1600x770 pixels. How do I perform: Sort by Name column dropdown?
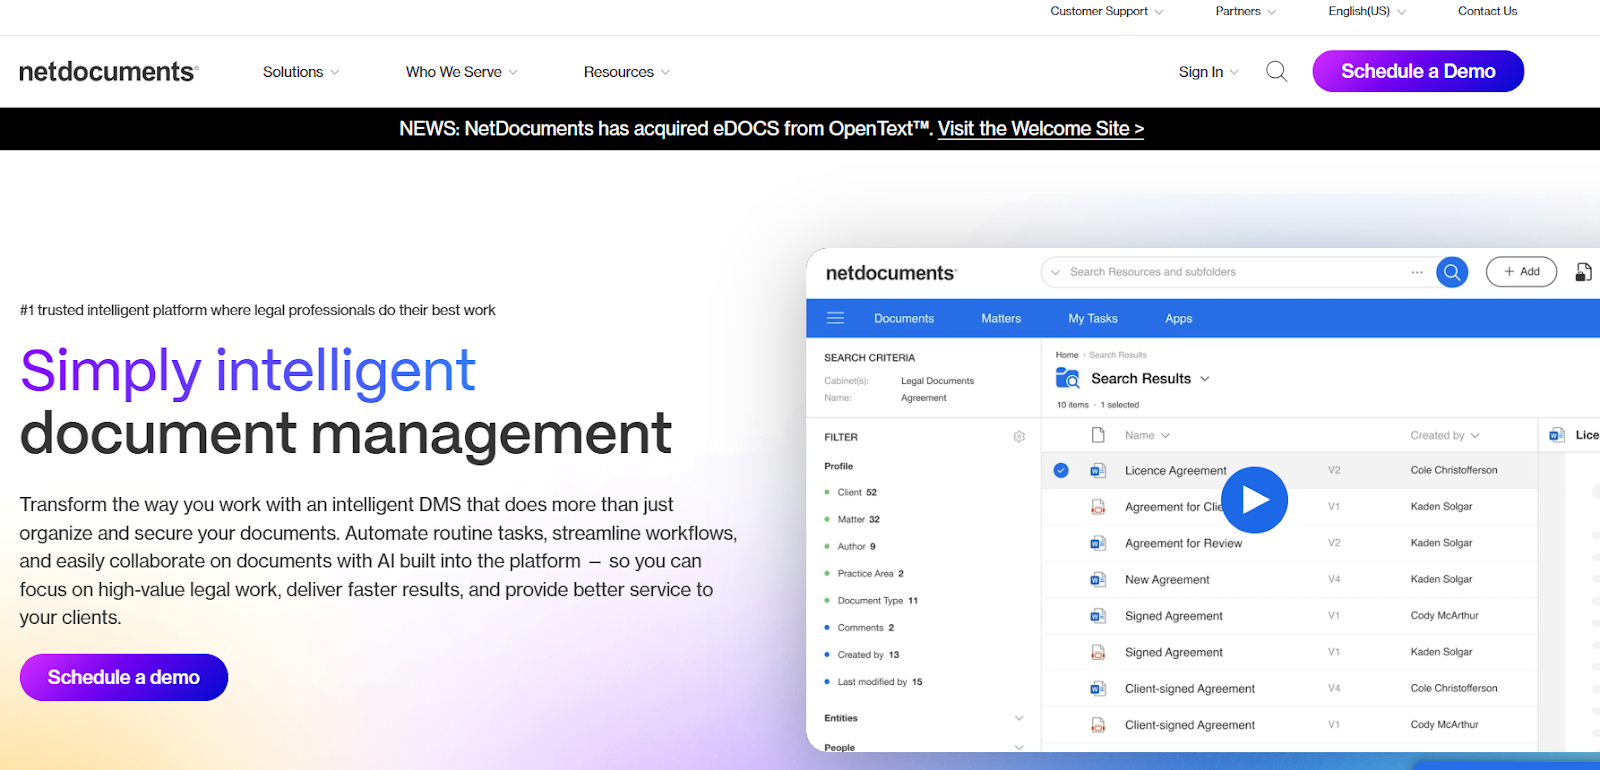(x=1147, y=435)
